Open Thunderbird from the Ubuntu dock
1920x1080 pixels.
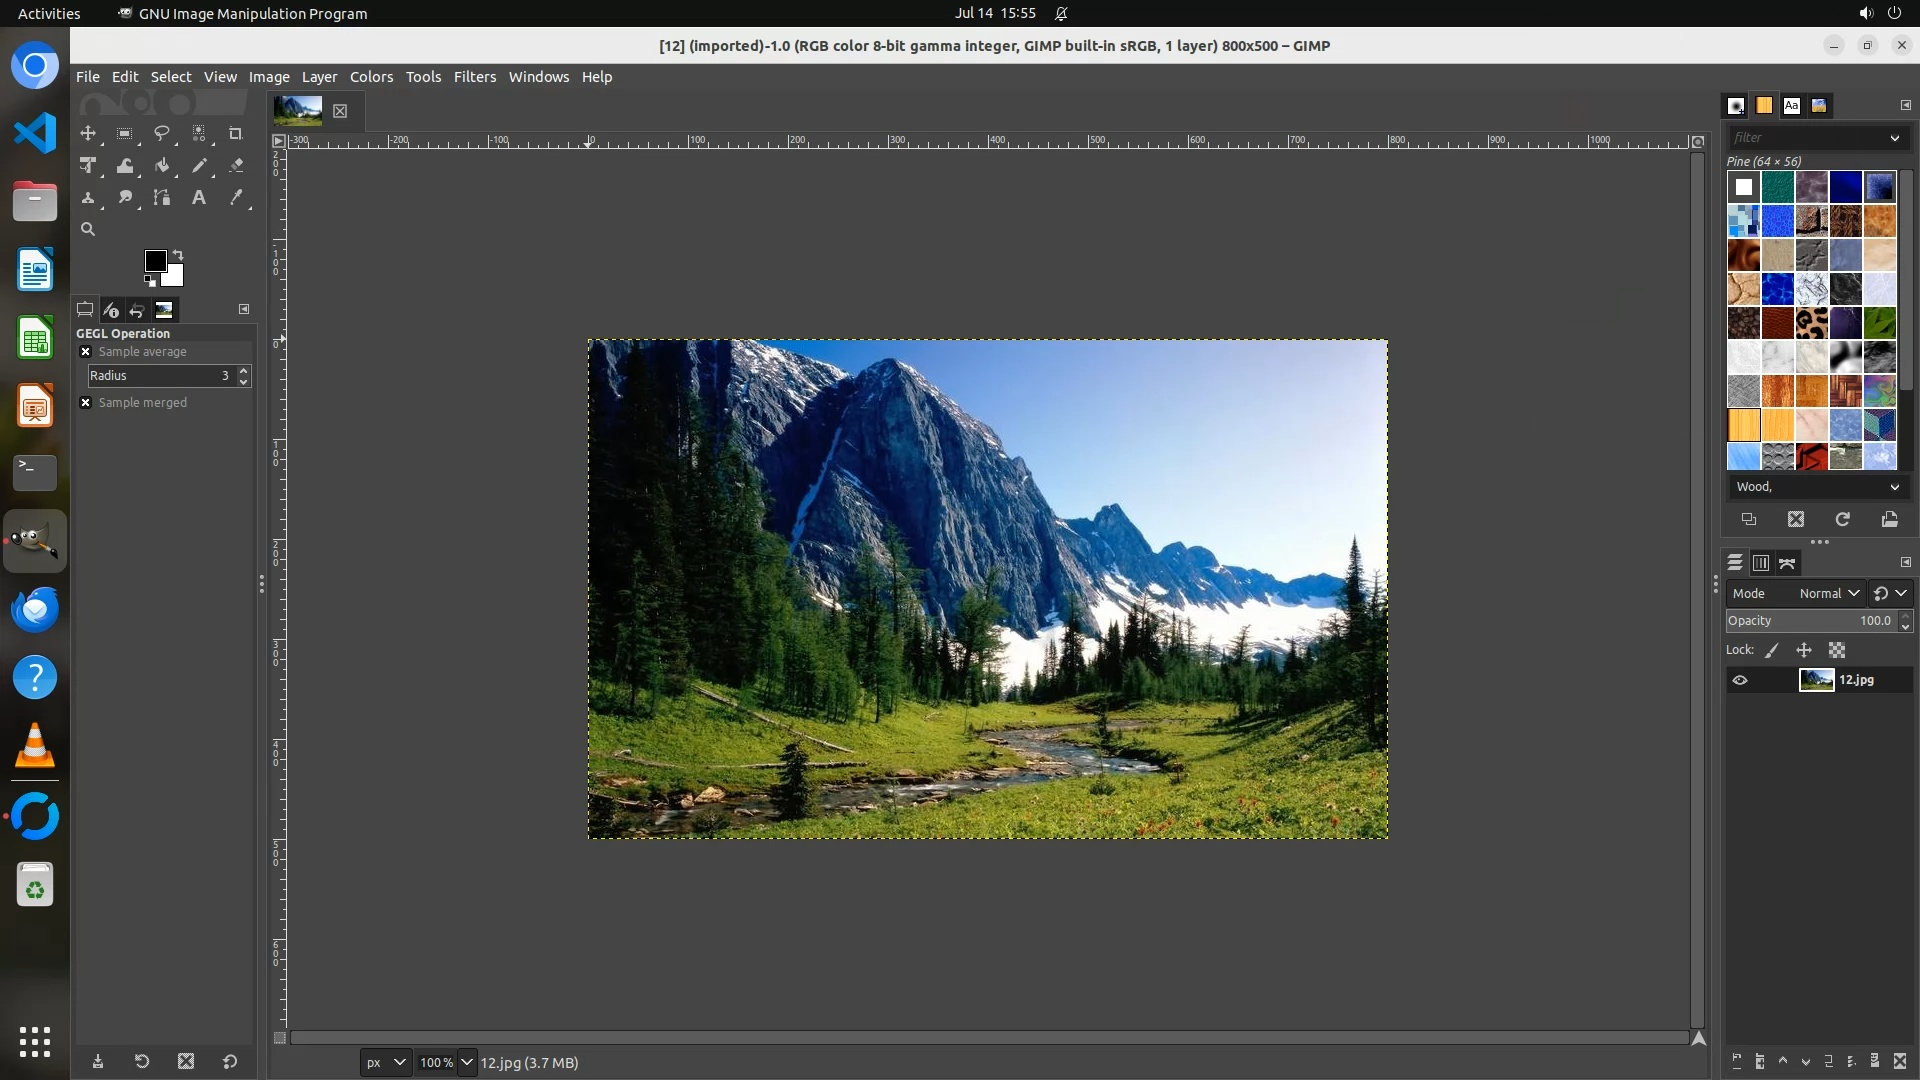35,610
